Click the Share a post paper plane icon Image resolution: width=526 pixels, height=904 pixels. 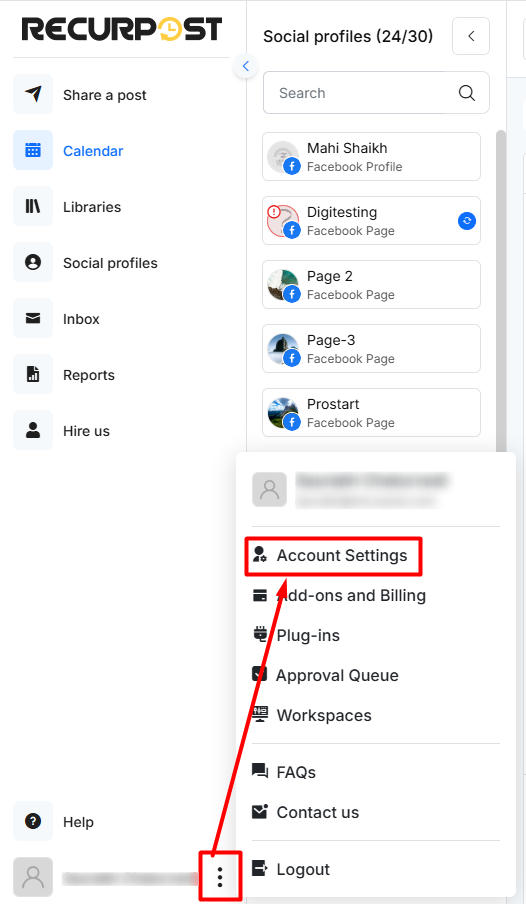pyautogui.click(x=33, y=94)
